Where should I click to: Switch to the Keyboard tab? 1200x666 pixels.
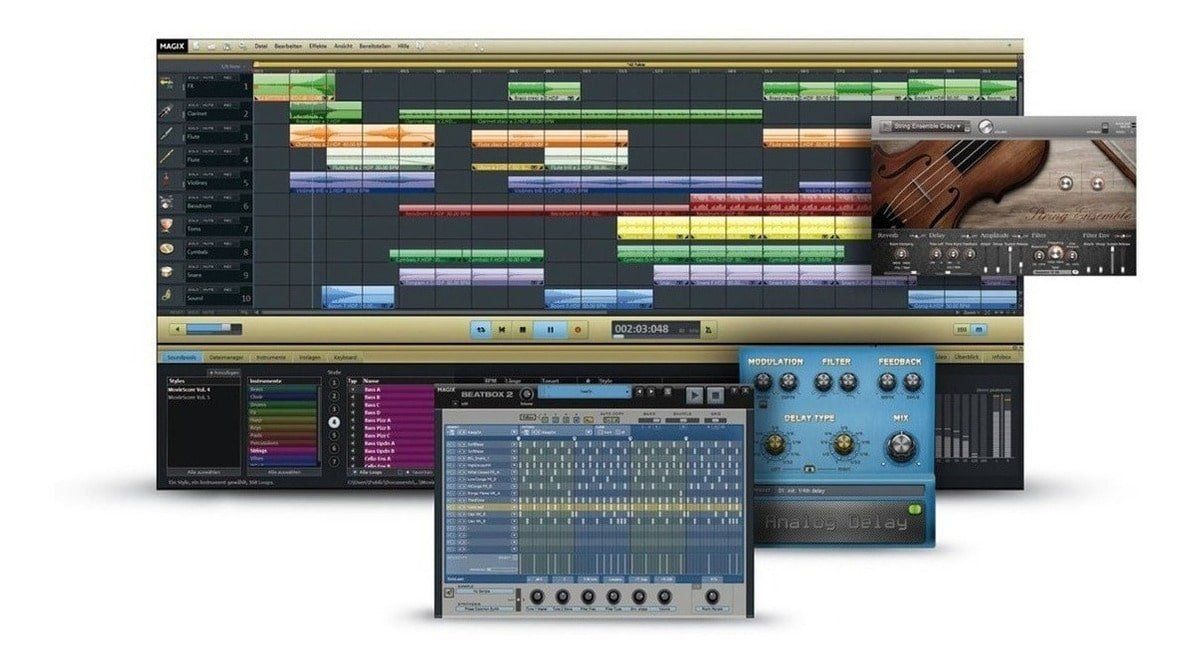[345, 357]
